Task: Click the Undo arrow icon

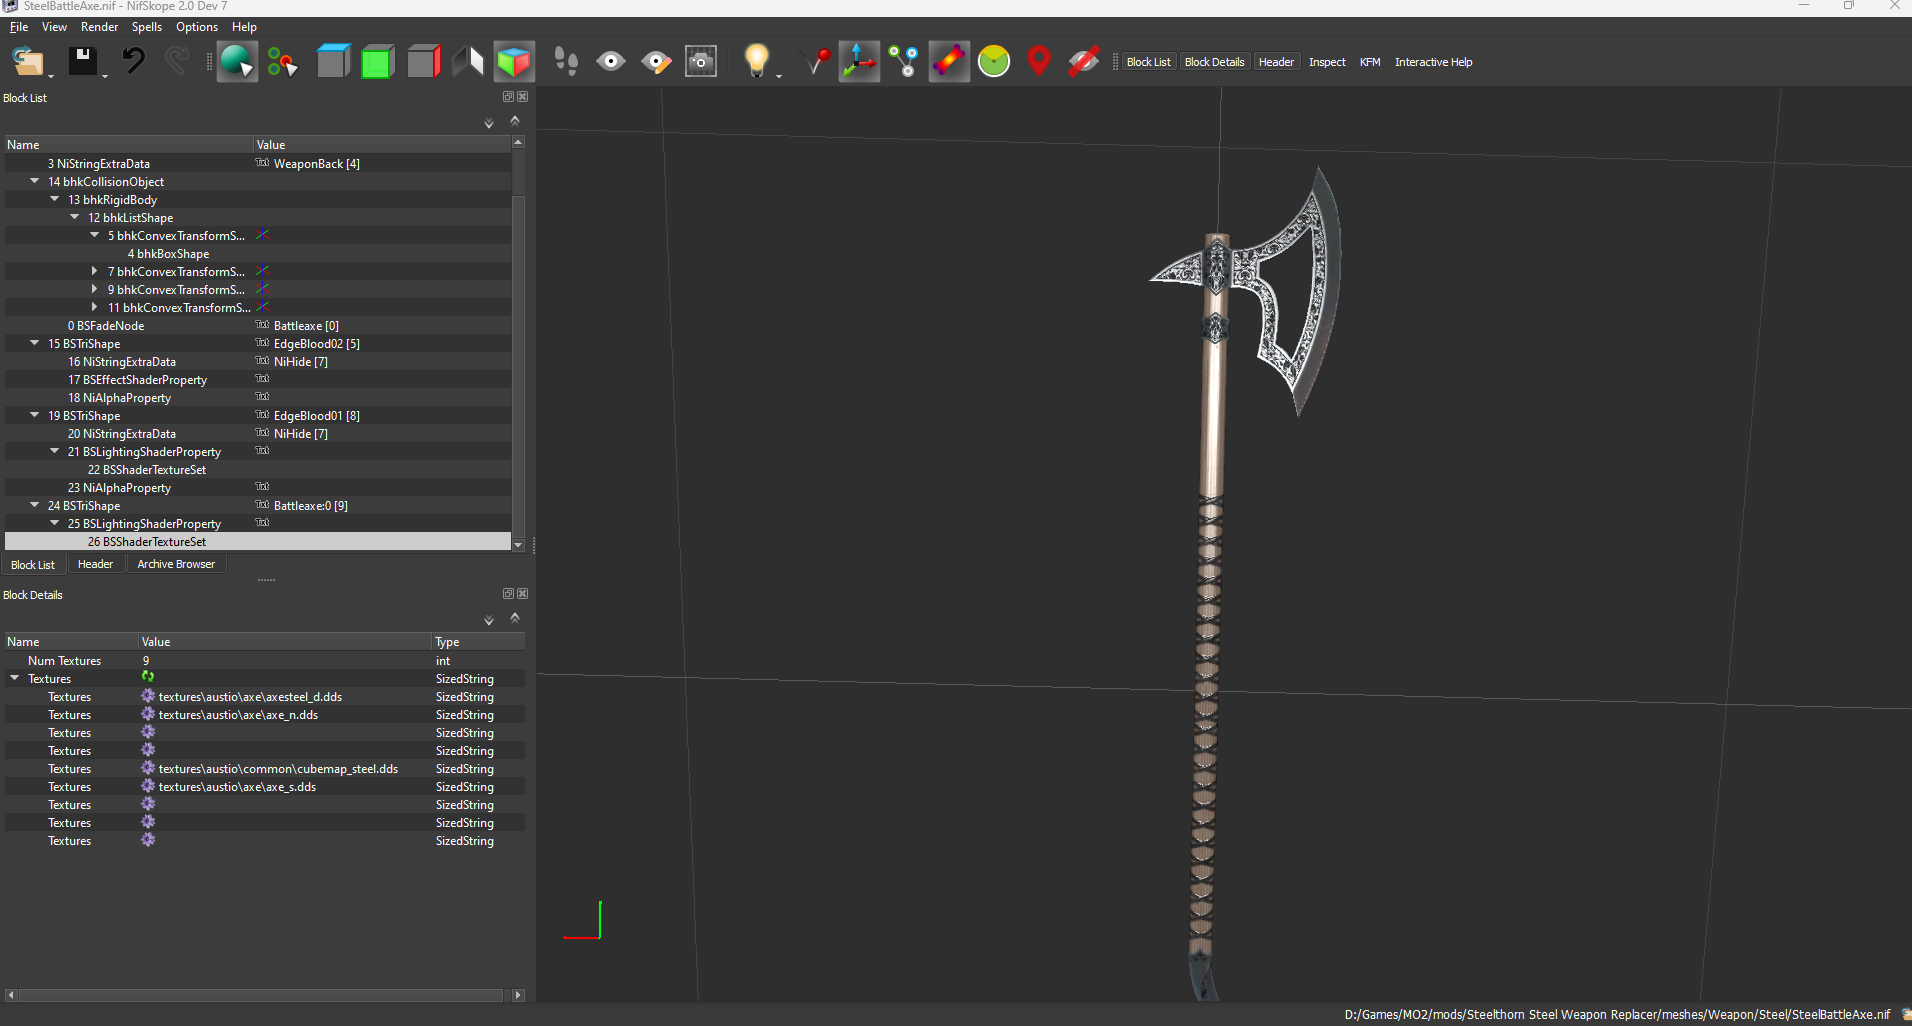Action: (133, 62)
